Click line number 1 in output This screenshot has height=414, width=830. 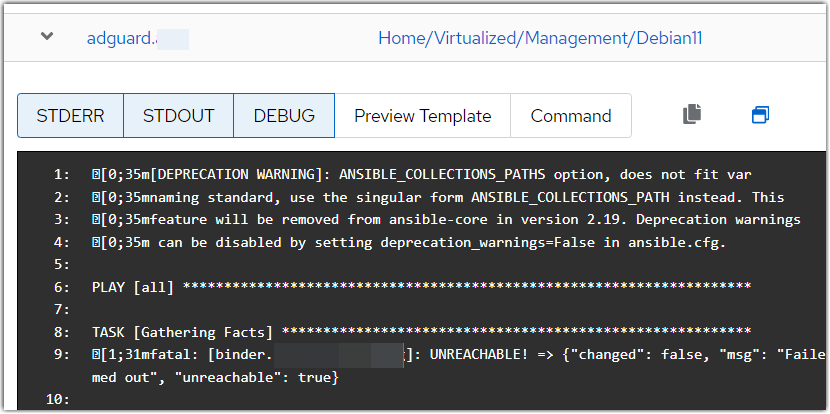[x=63, y=175]
